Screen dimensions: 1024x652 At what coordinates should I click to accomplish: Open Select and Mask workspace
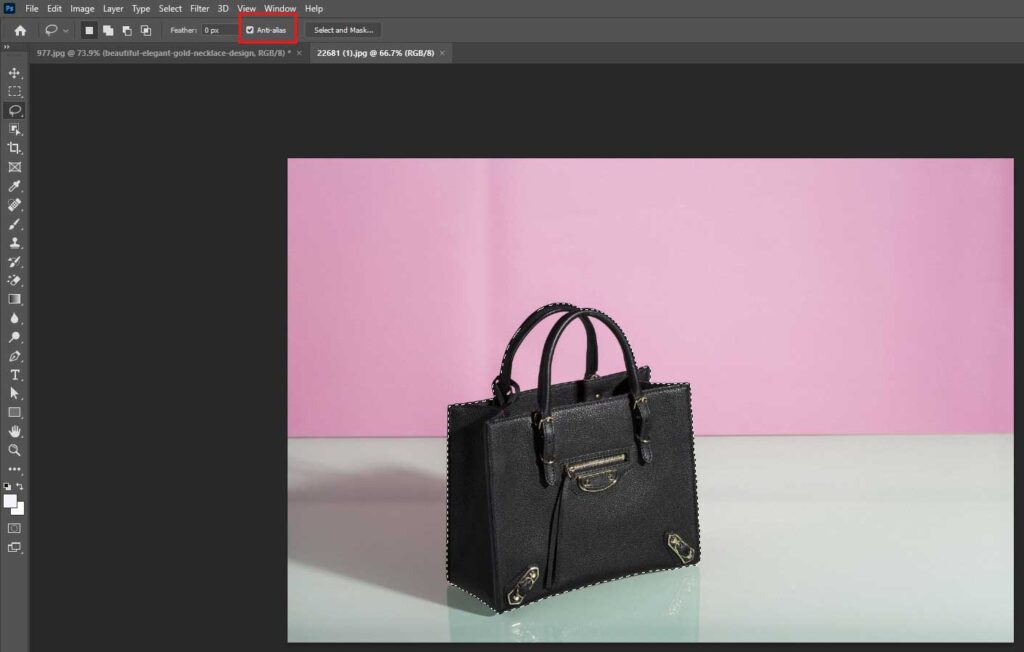343,30
